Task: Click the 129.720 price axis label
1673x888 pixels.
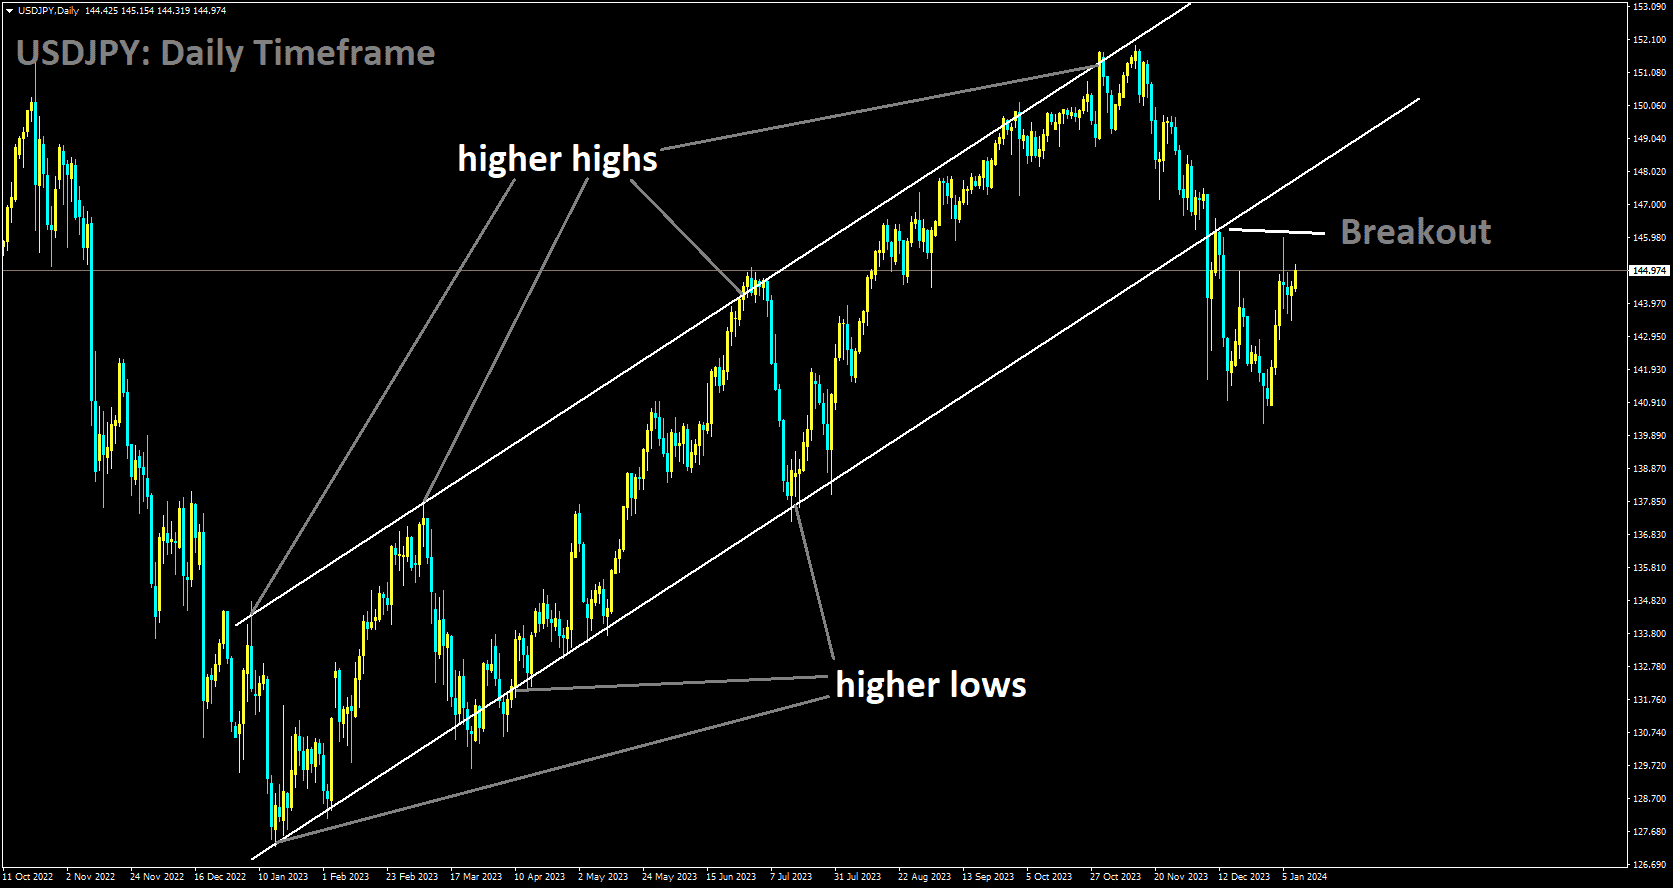Action: [1649, 766]
